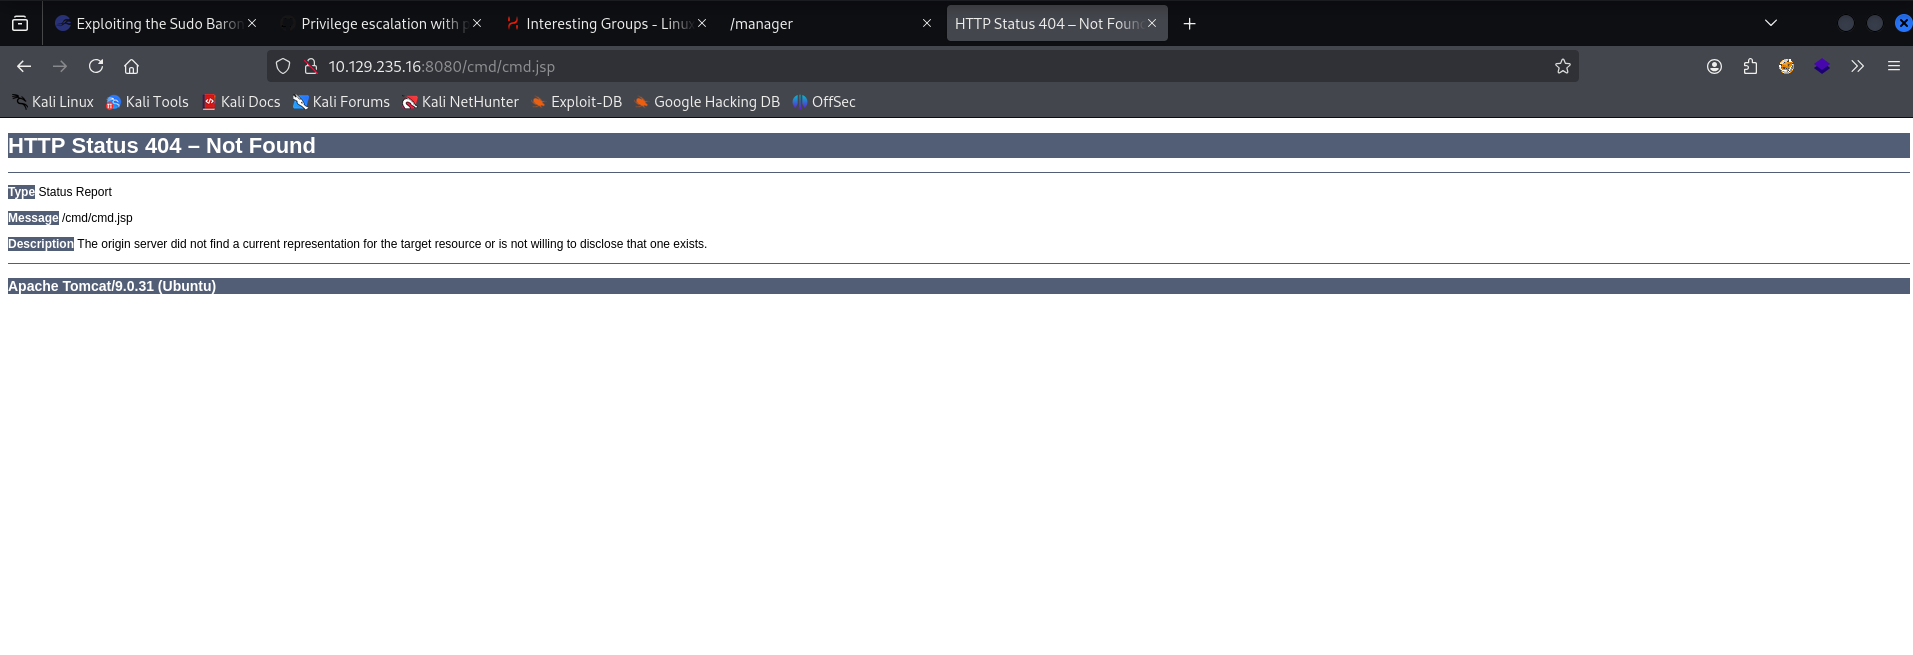Bookmark this page with the star icon
Viewport: 1913px width, 655px height.
click(x=1562, y=66)
